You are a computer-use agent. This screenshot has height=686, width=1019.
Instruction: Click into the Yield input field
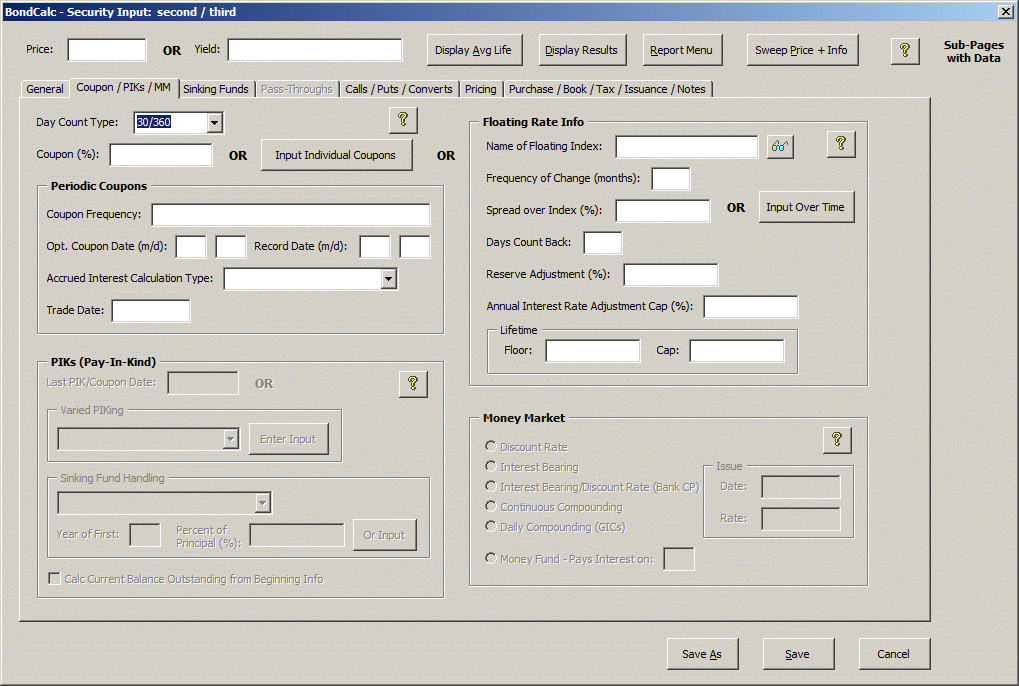pyautogui.click(x=314, y=50)
